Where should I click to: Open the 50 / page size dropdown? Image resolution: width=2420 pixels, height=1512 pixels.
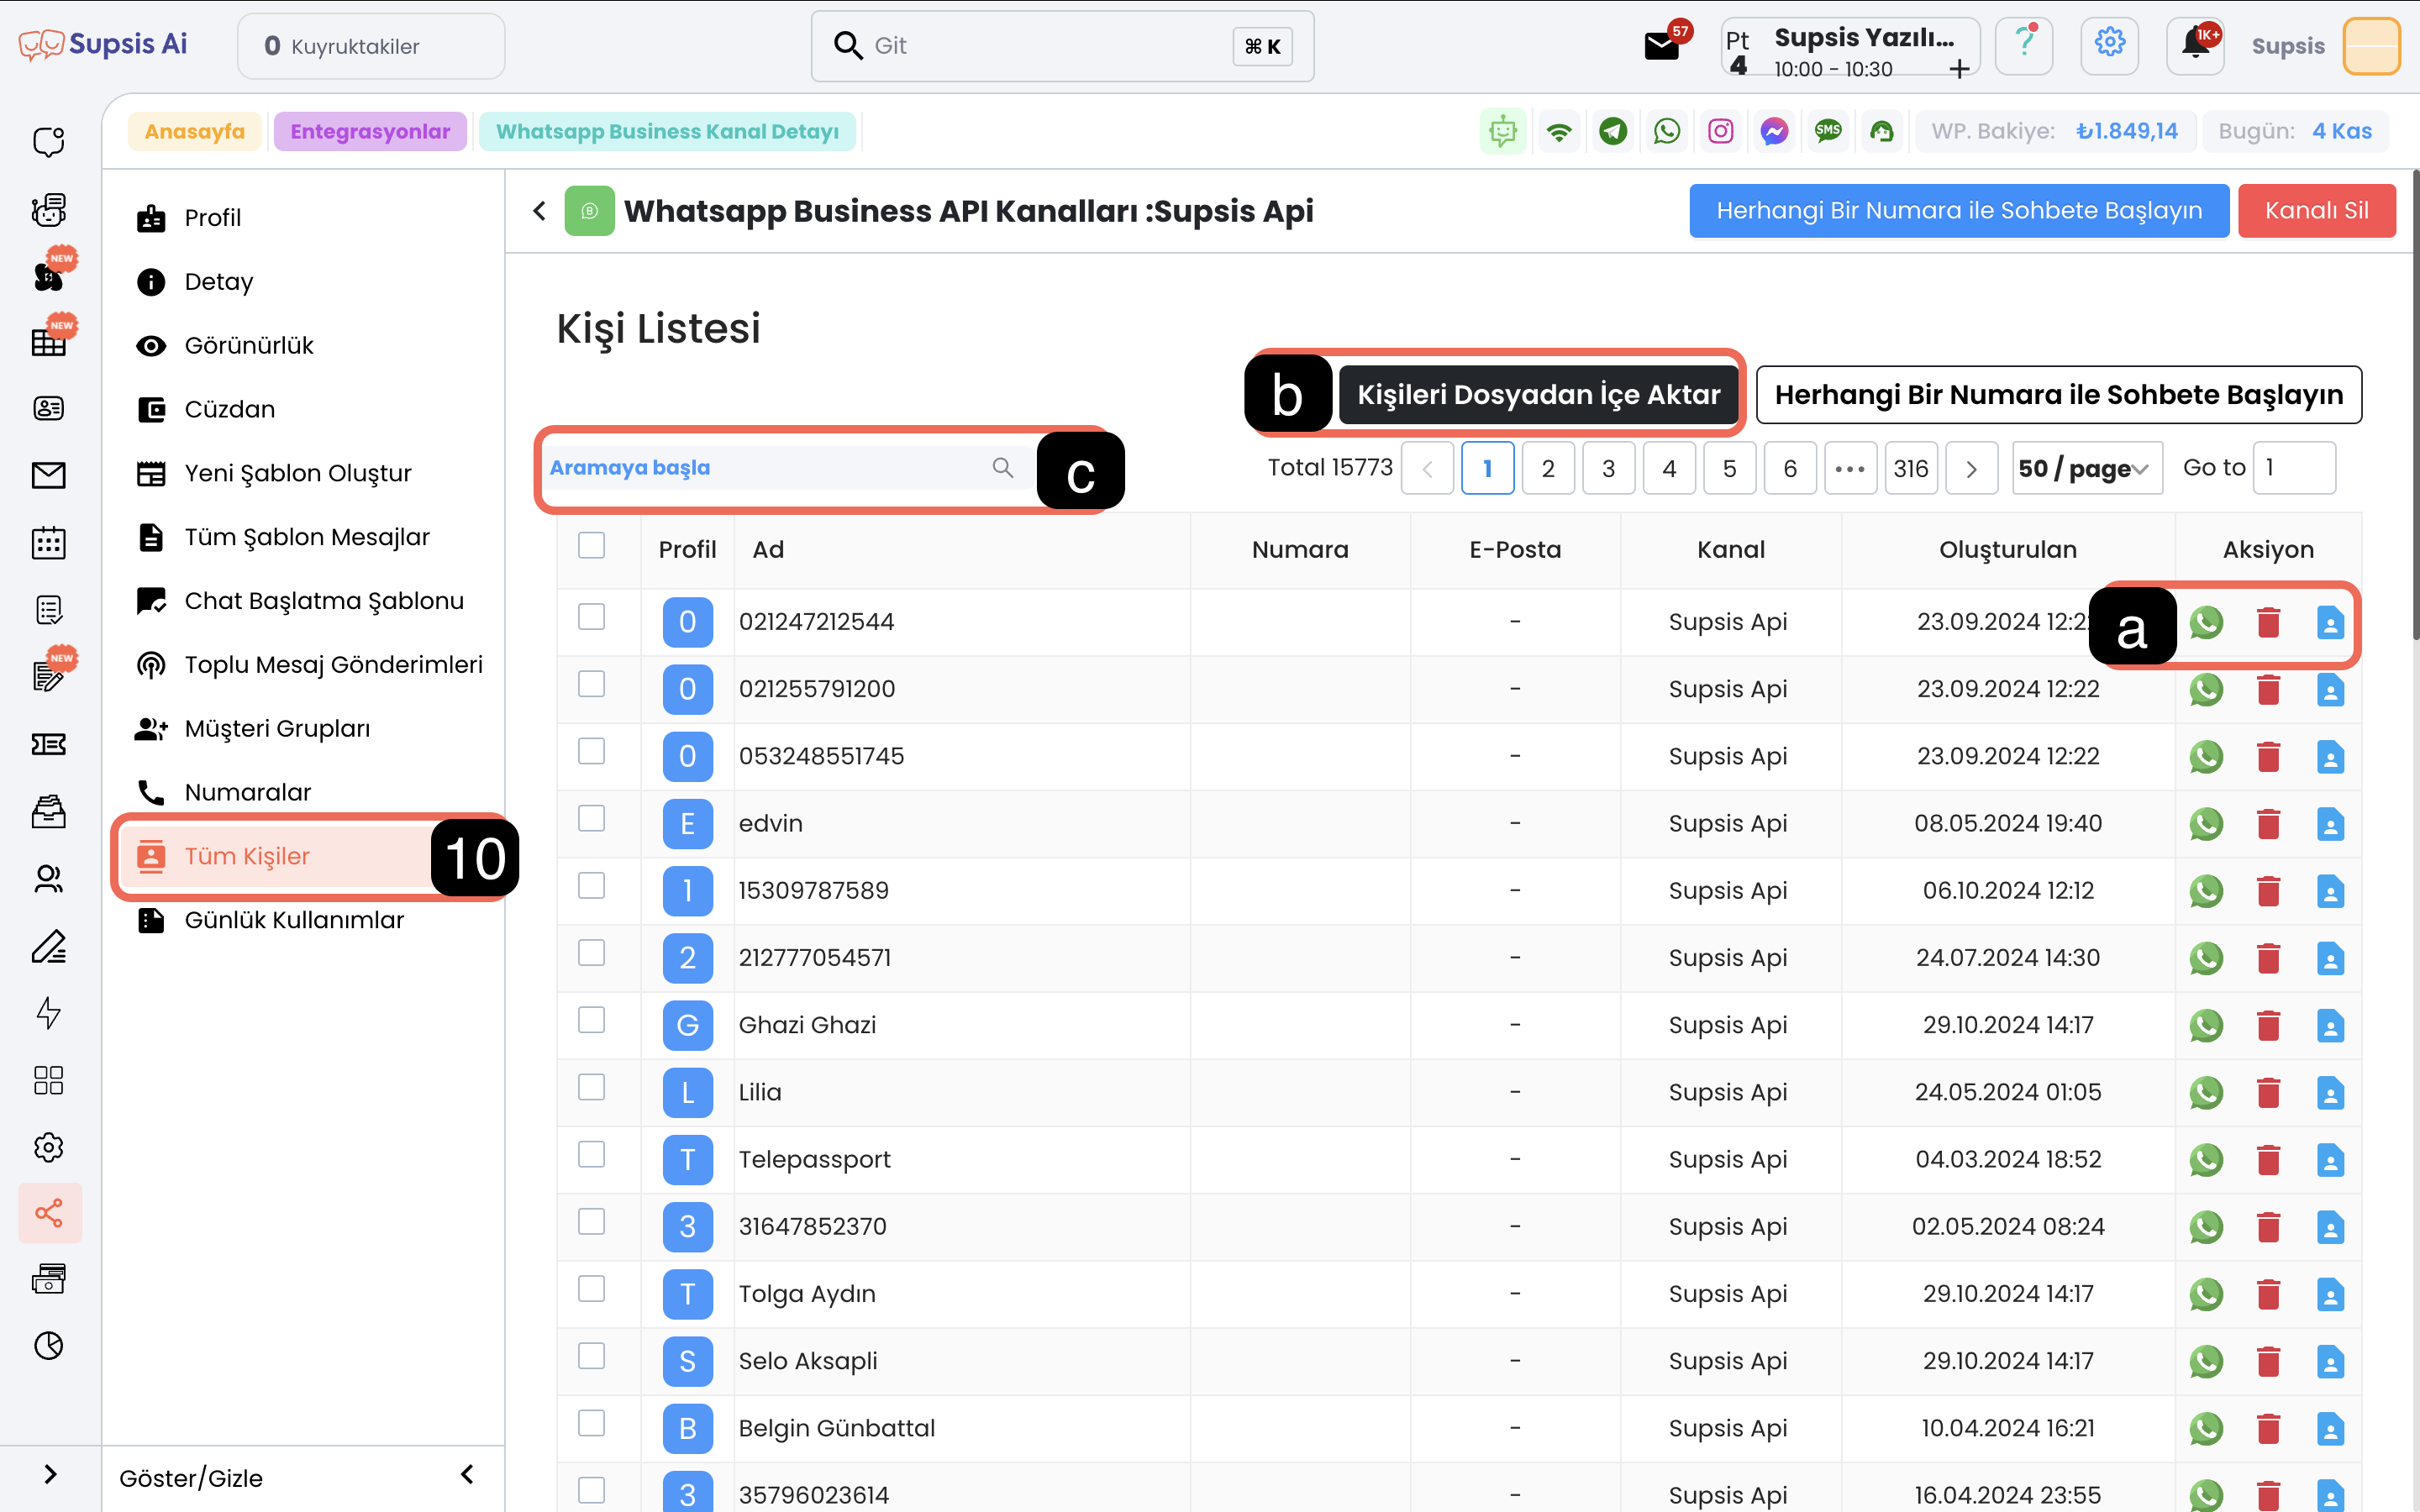[x=2087, y=468]
